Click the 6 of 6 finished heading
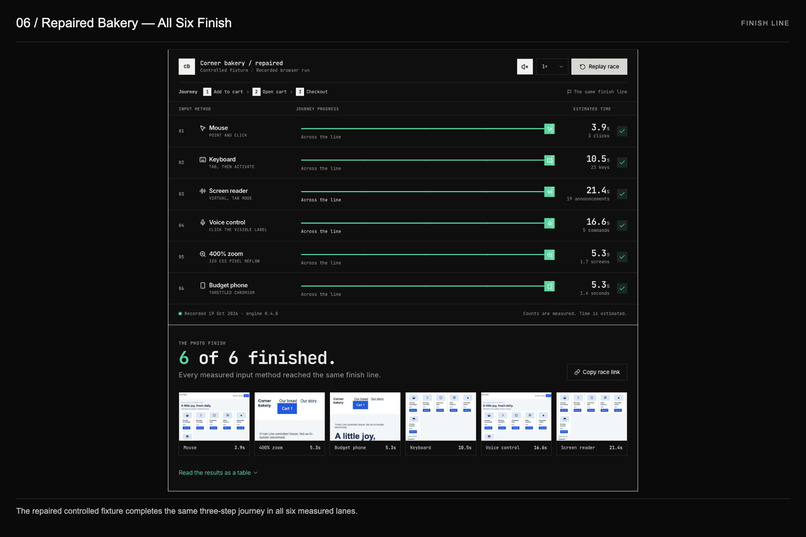 tap(257, 358)
